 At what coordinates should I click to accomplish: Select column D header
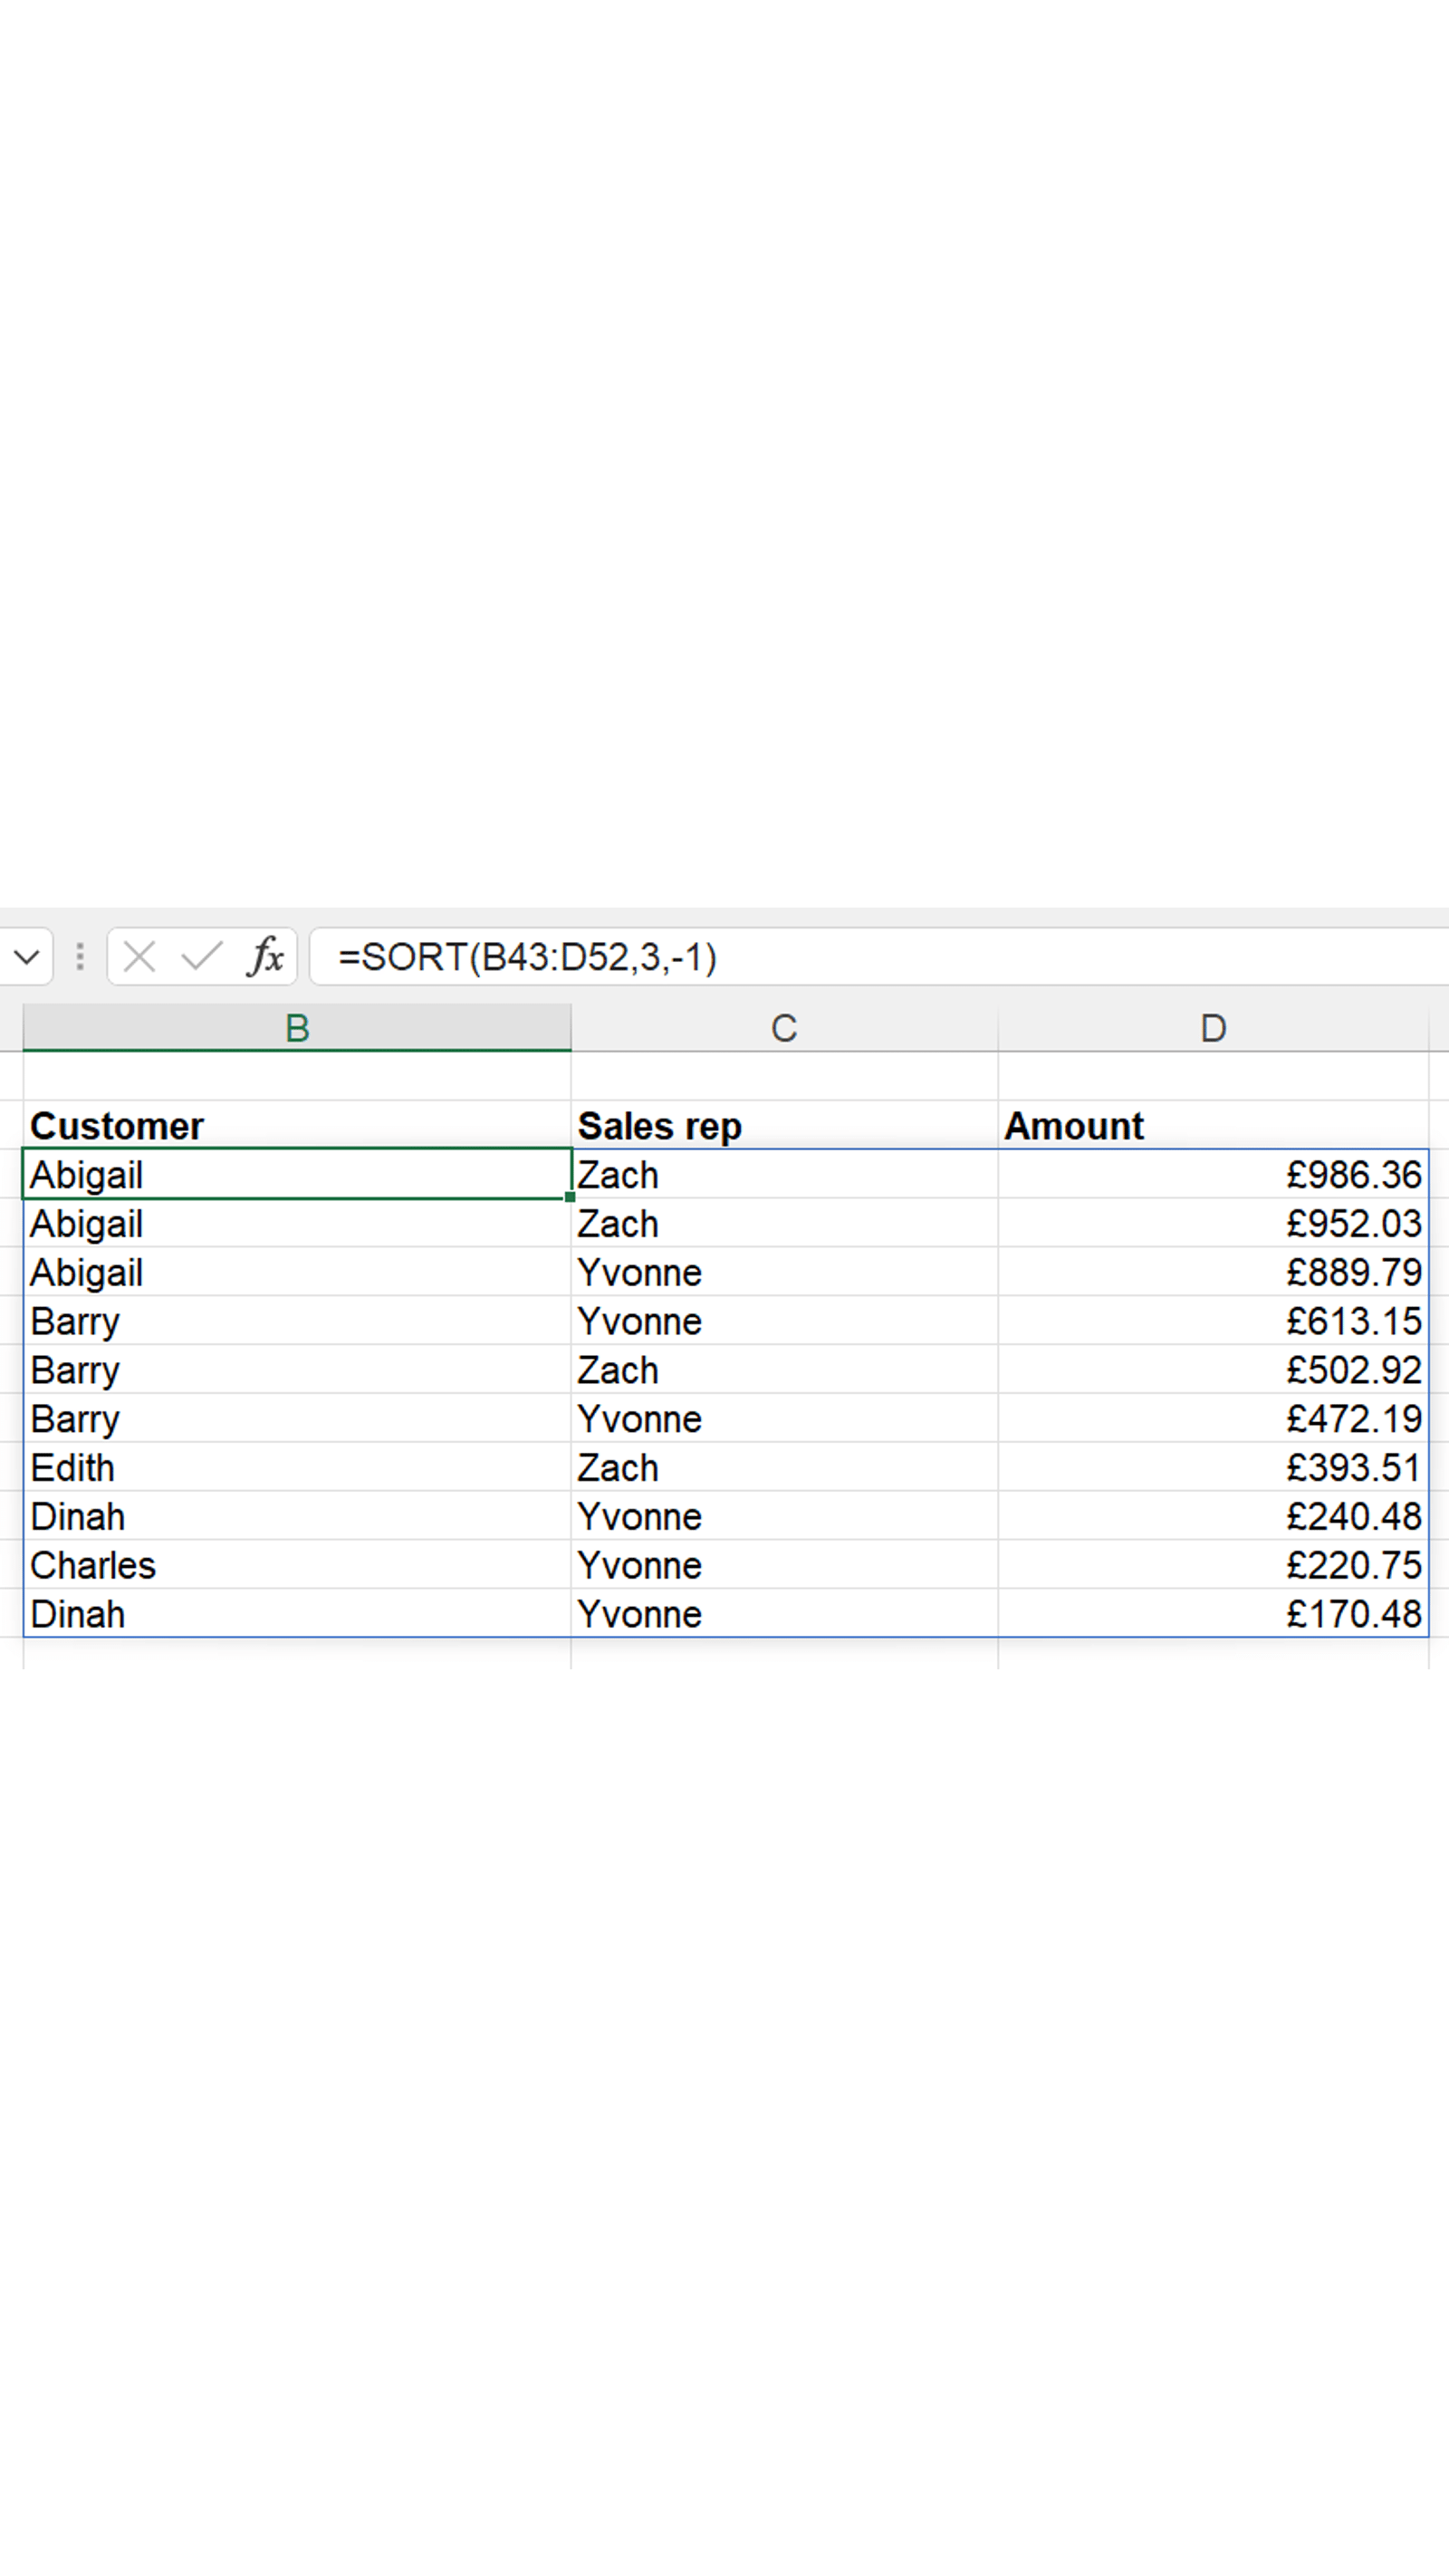[1212, 1028]
